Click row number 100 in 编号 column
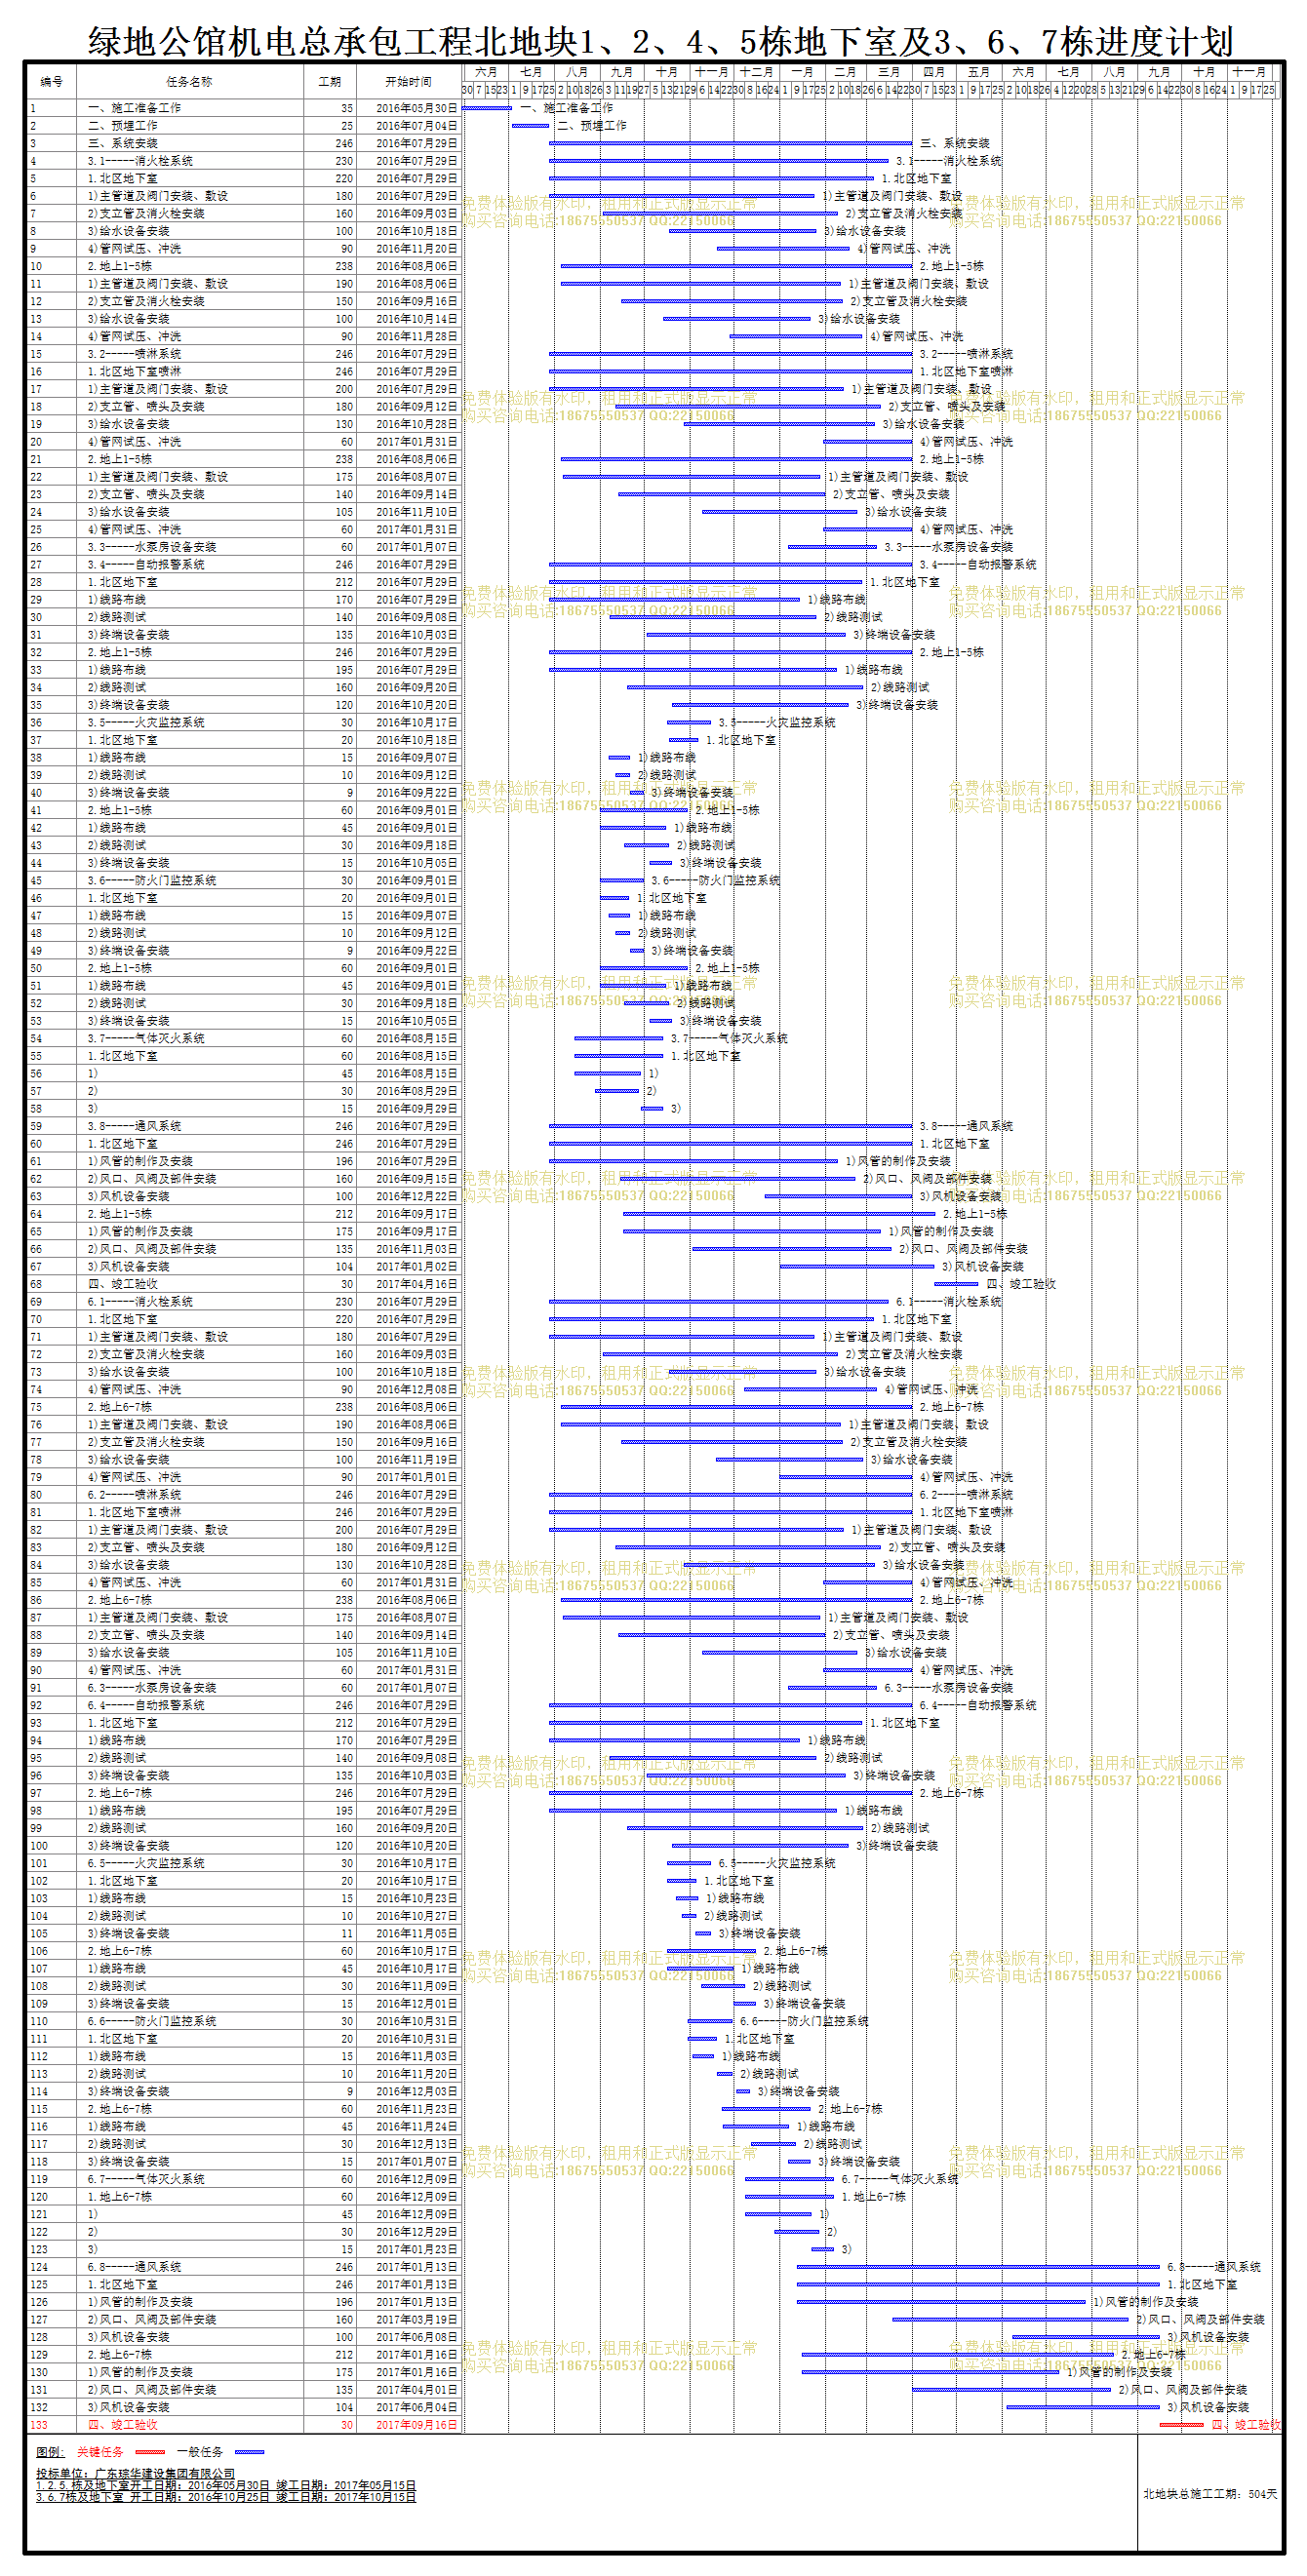The width and height of the screenshot is (1307, 2576). (x=39, y=1846)
